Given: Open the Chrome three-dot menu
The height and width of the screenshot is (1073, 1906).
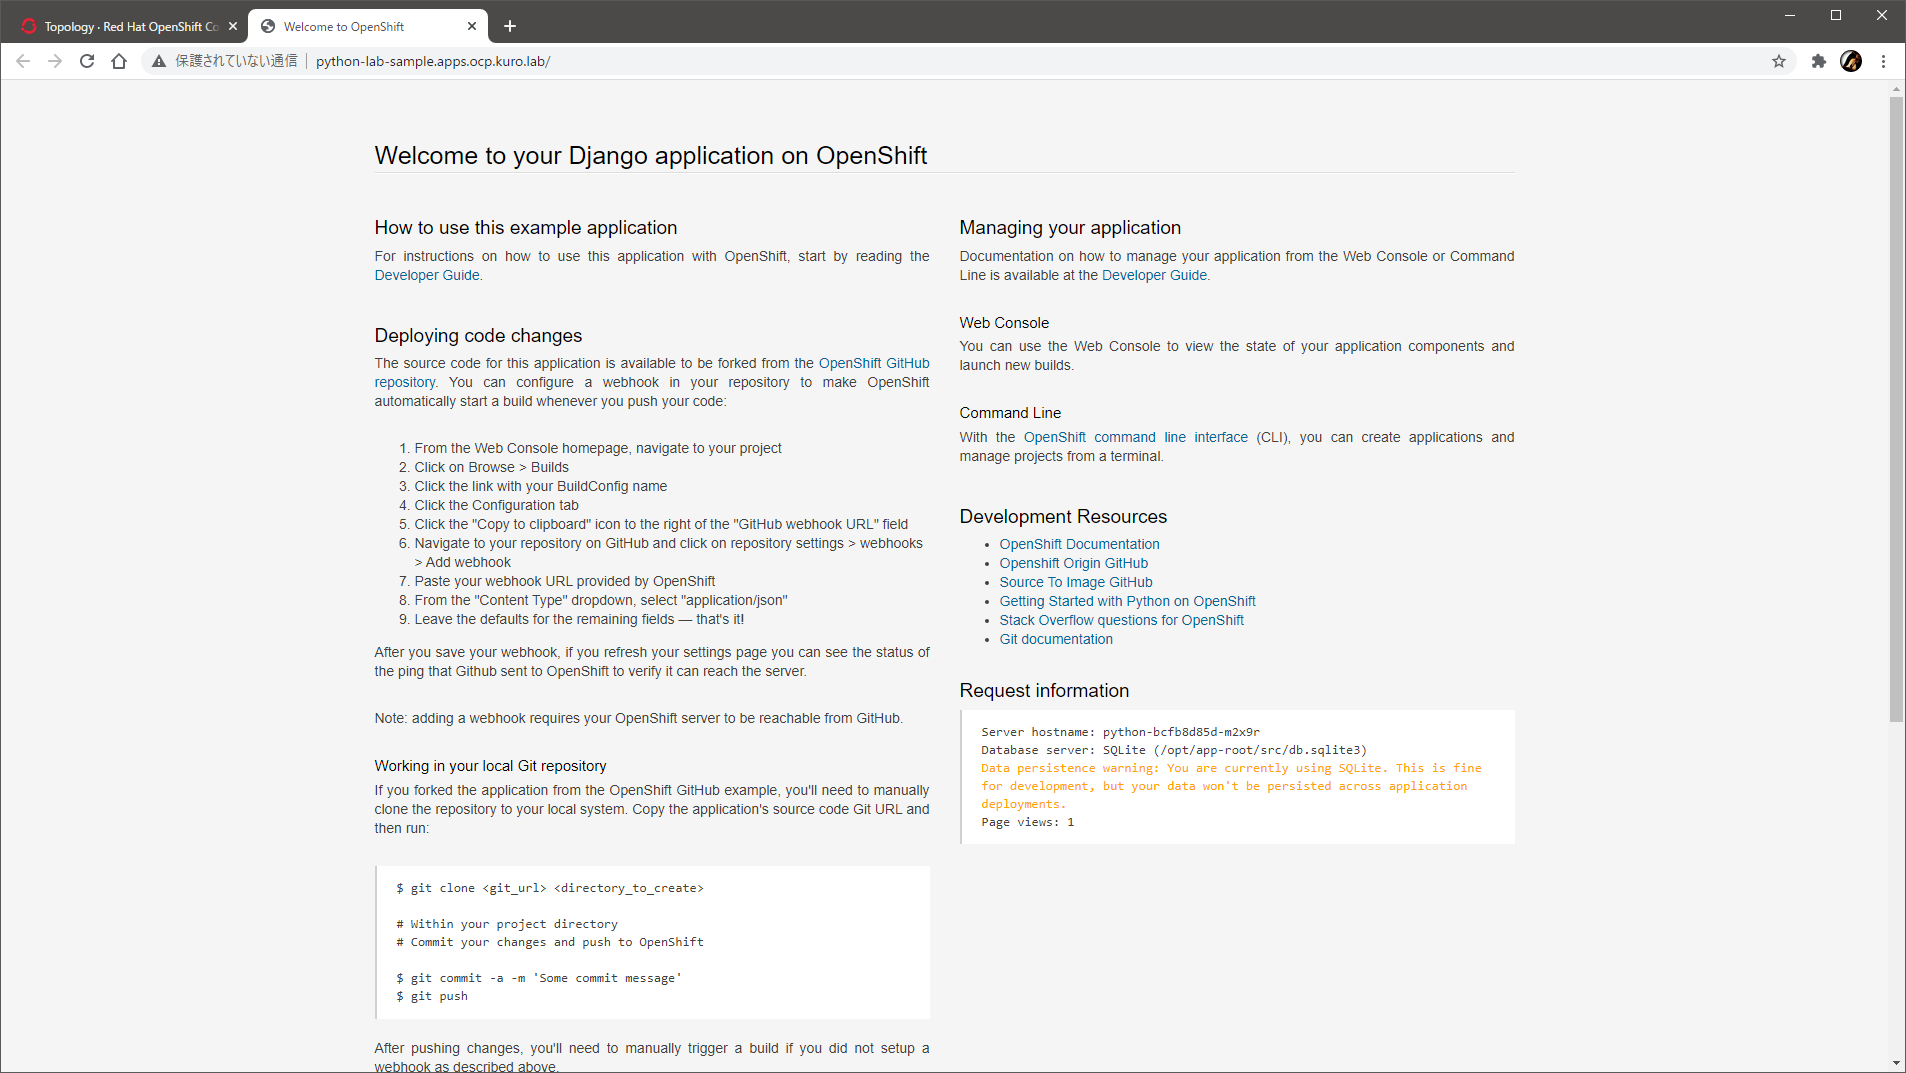Looking at the screenshot, I should 1883,61.
